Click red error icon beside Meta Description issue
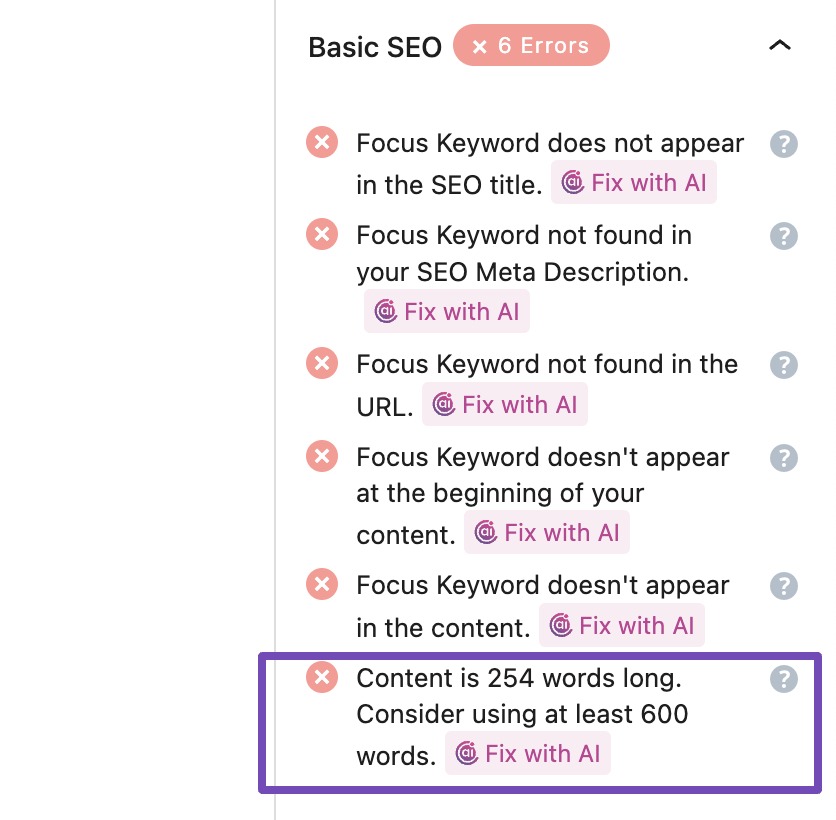 pyautogui.click(x=322, y=235)
